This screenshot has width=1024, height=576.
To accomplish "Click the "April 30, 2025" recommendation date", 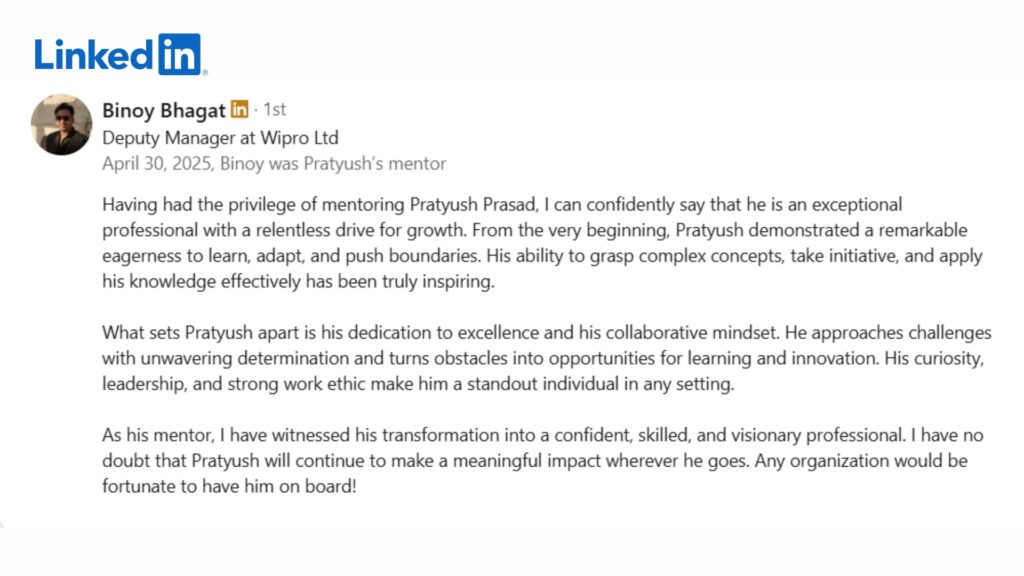I will [157, 163].
